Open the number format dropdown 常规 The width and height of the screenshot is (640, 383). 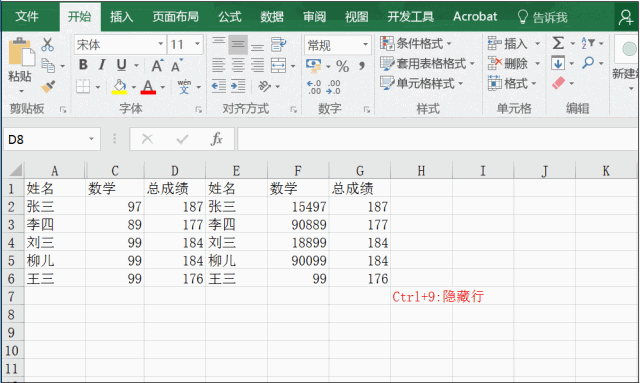pyautogui.click(x=365, y=45)
